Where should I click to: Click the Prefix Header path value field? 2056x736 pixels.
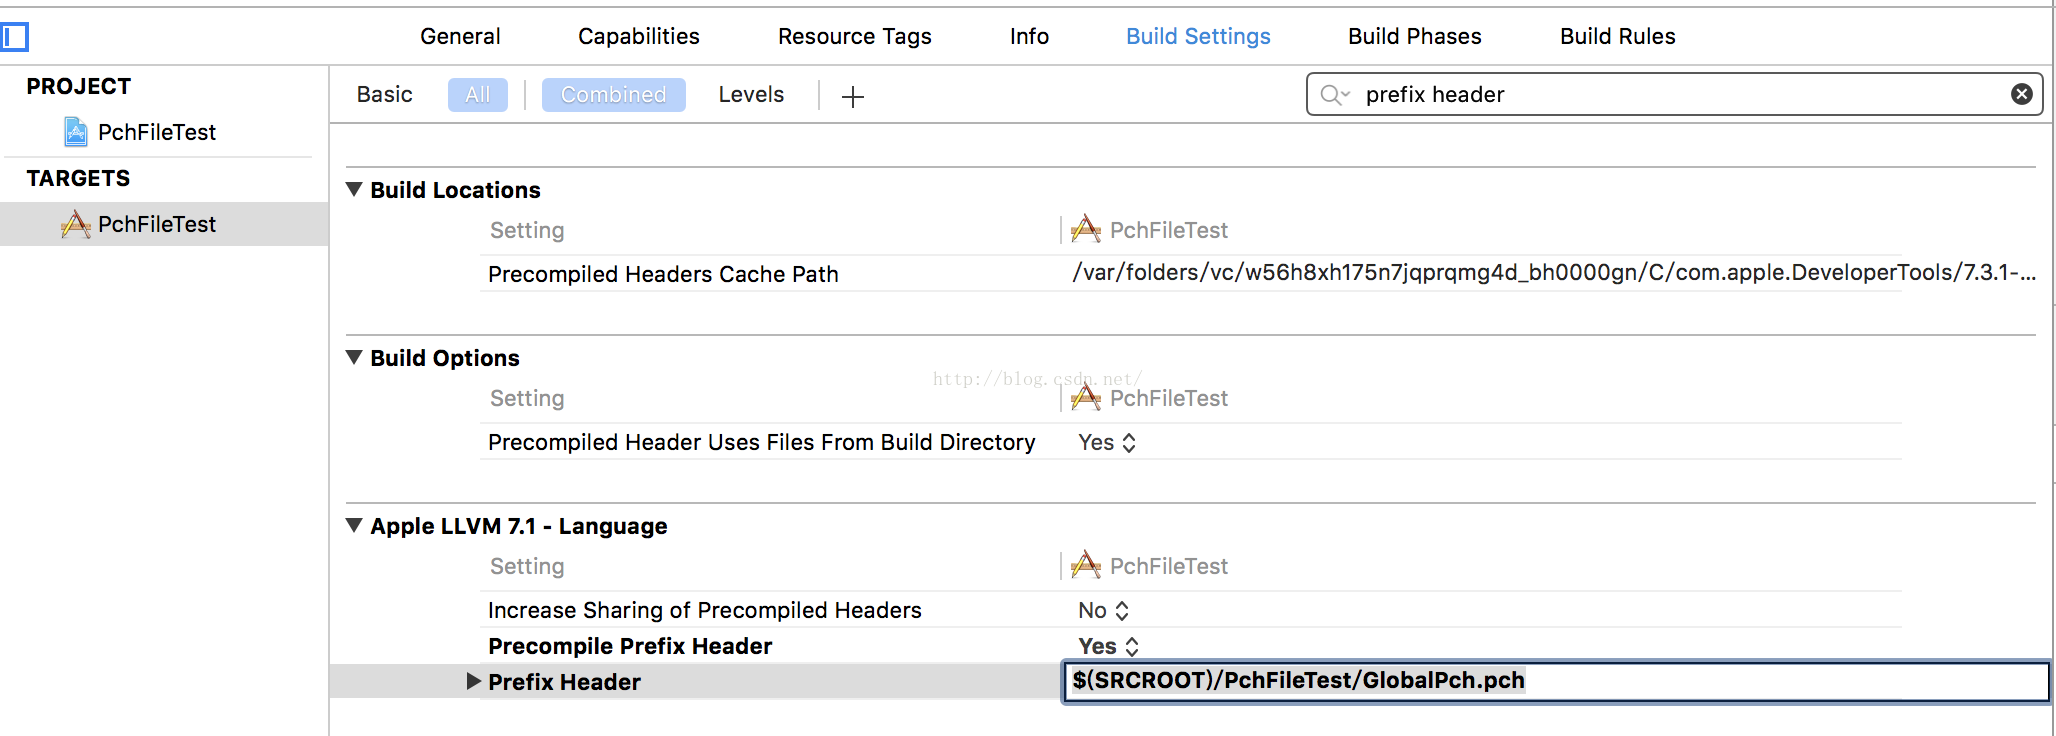[x=1556, y=681]
